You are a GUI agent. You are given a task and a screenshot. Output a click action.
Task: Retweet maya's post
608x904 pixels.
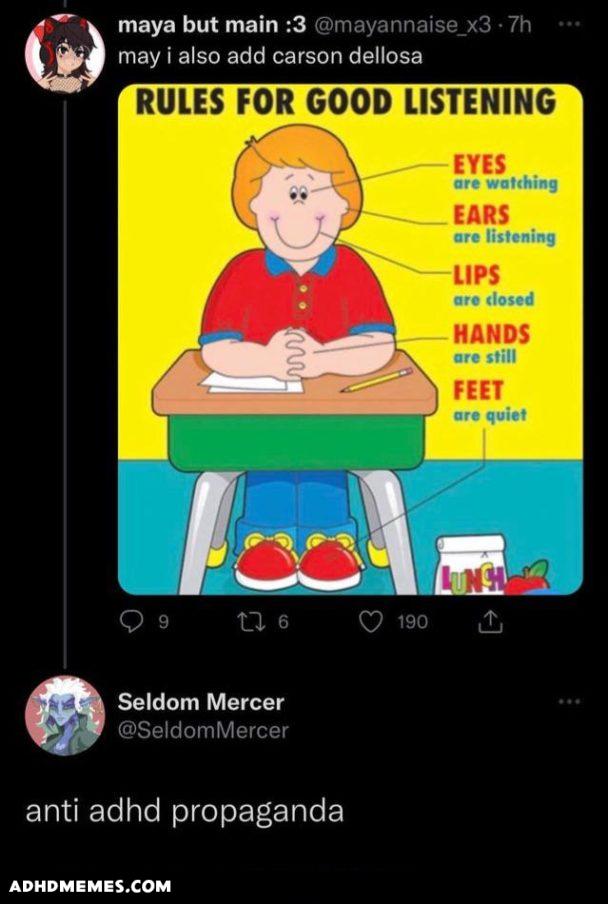click(x=253, y=622)
